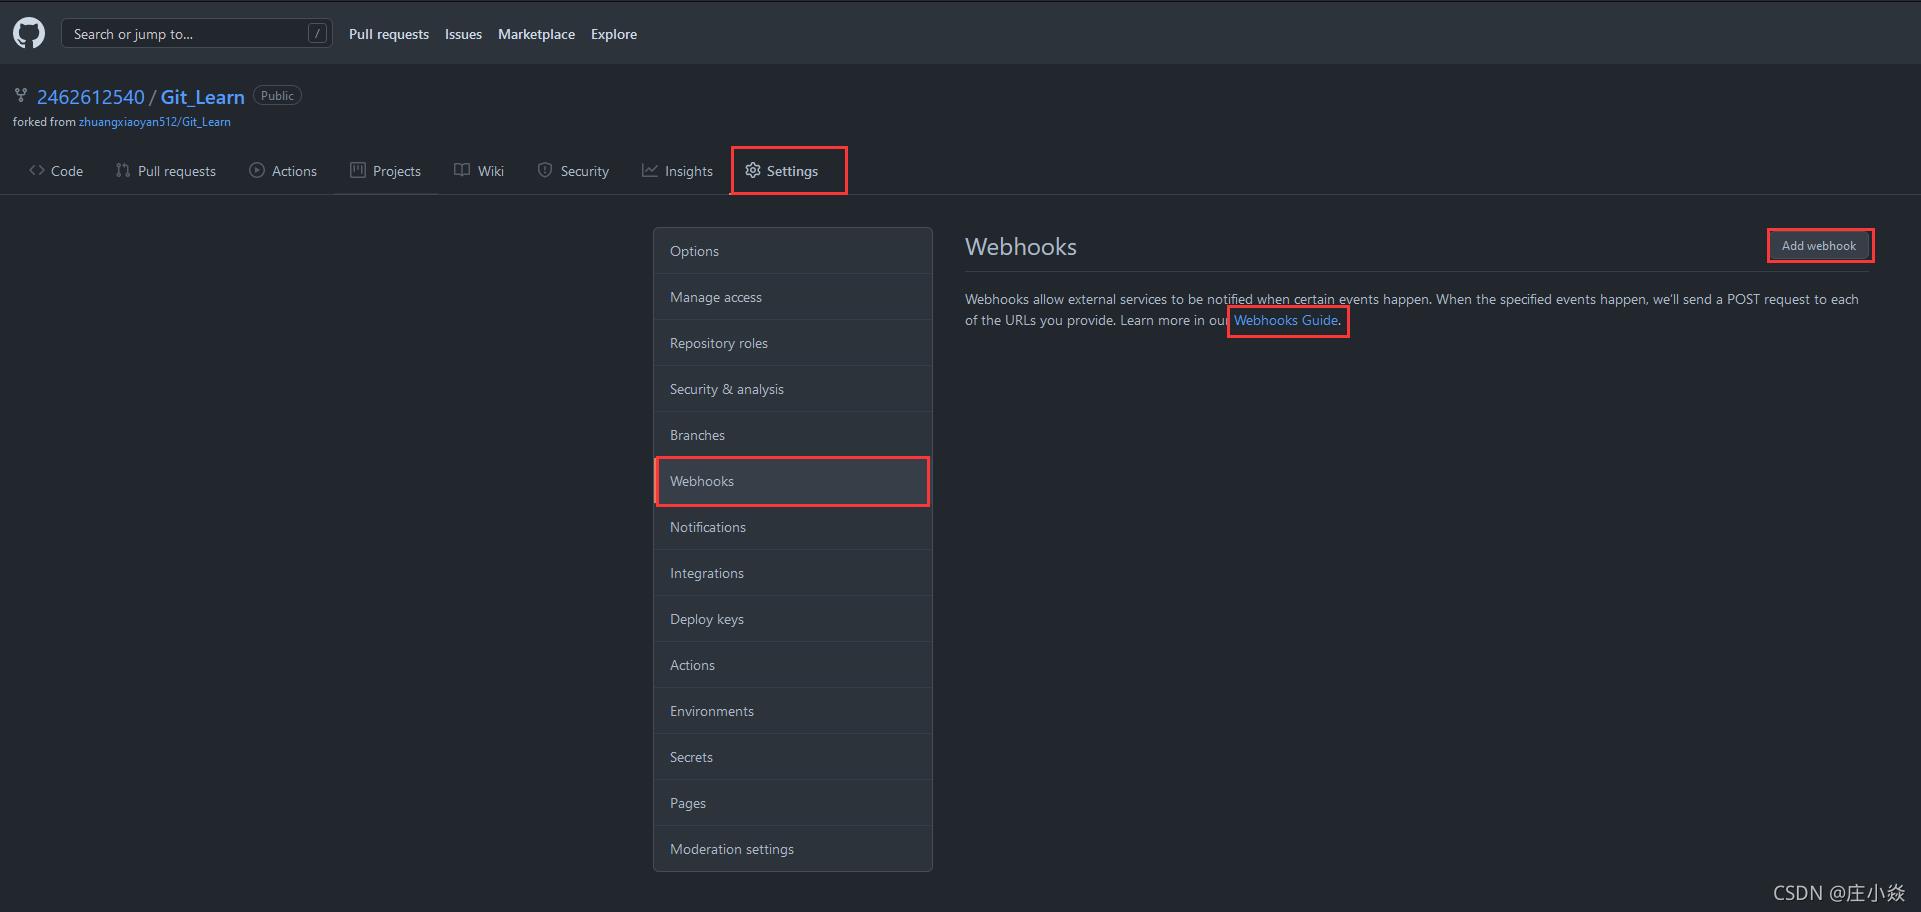The image size is (1921, 912).
Task: Click the GitHub logo icon
Action: click(29, 33)
